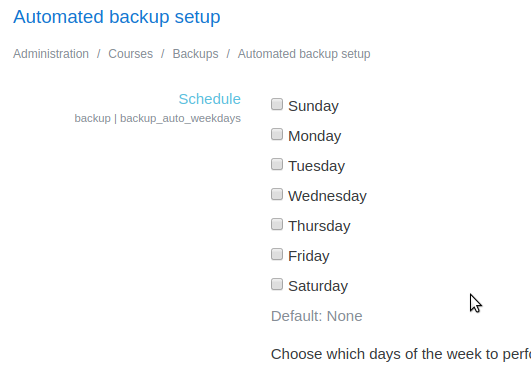Click the Automated backup setup breadcrumb item
This screenshot has width=531, height=387.
tap(304, 54)
